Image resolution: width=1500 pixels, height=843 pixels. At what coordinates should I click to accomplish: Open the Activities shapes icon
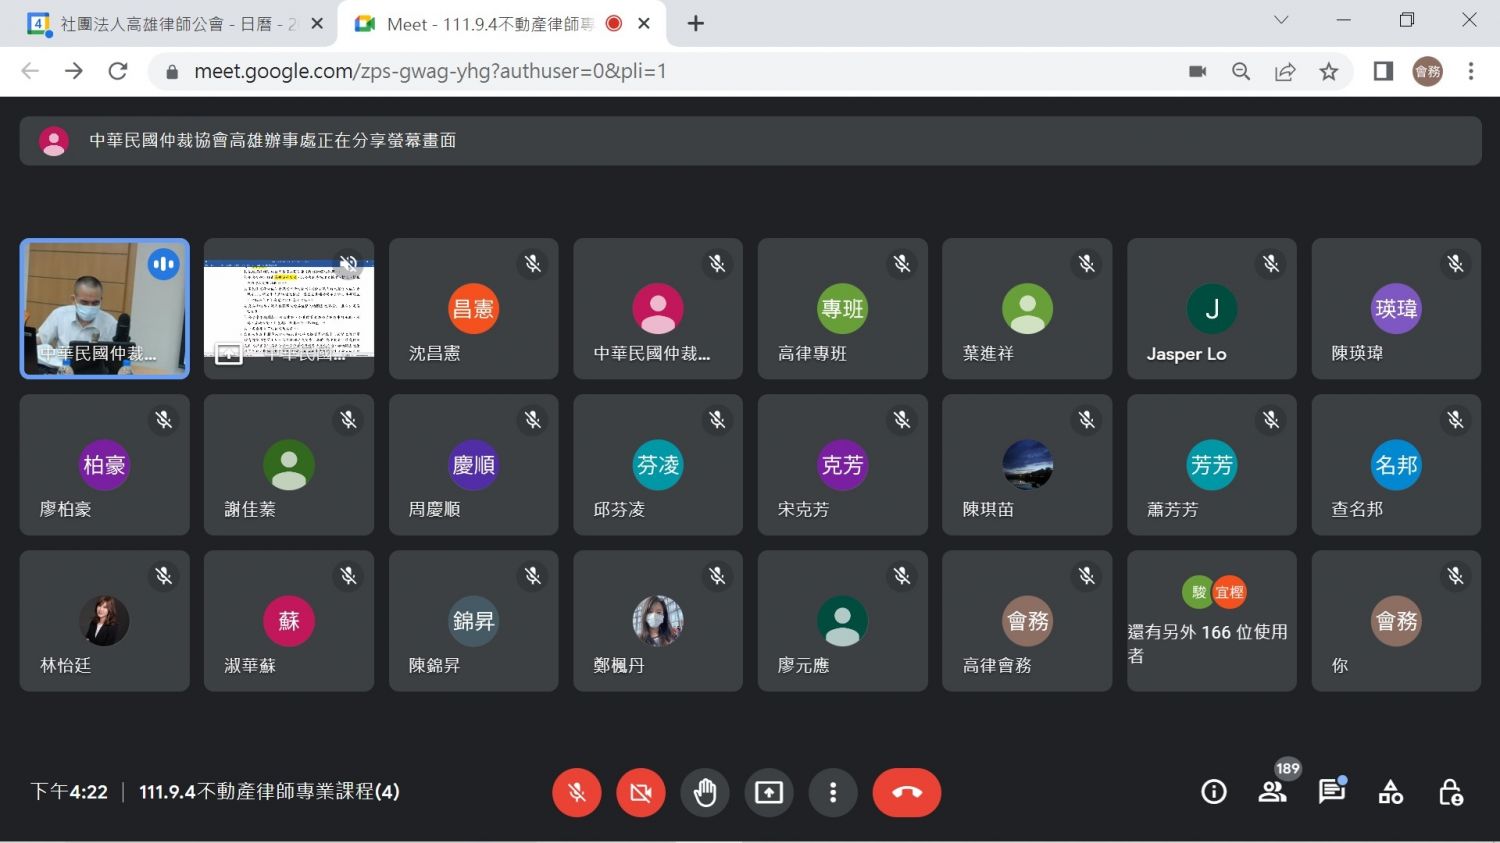(1391, 793)
